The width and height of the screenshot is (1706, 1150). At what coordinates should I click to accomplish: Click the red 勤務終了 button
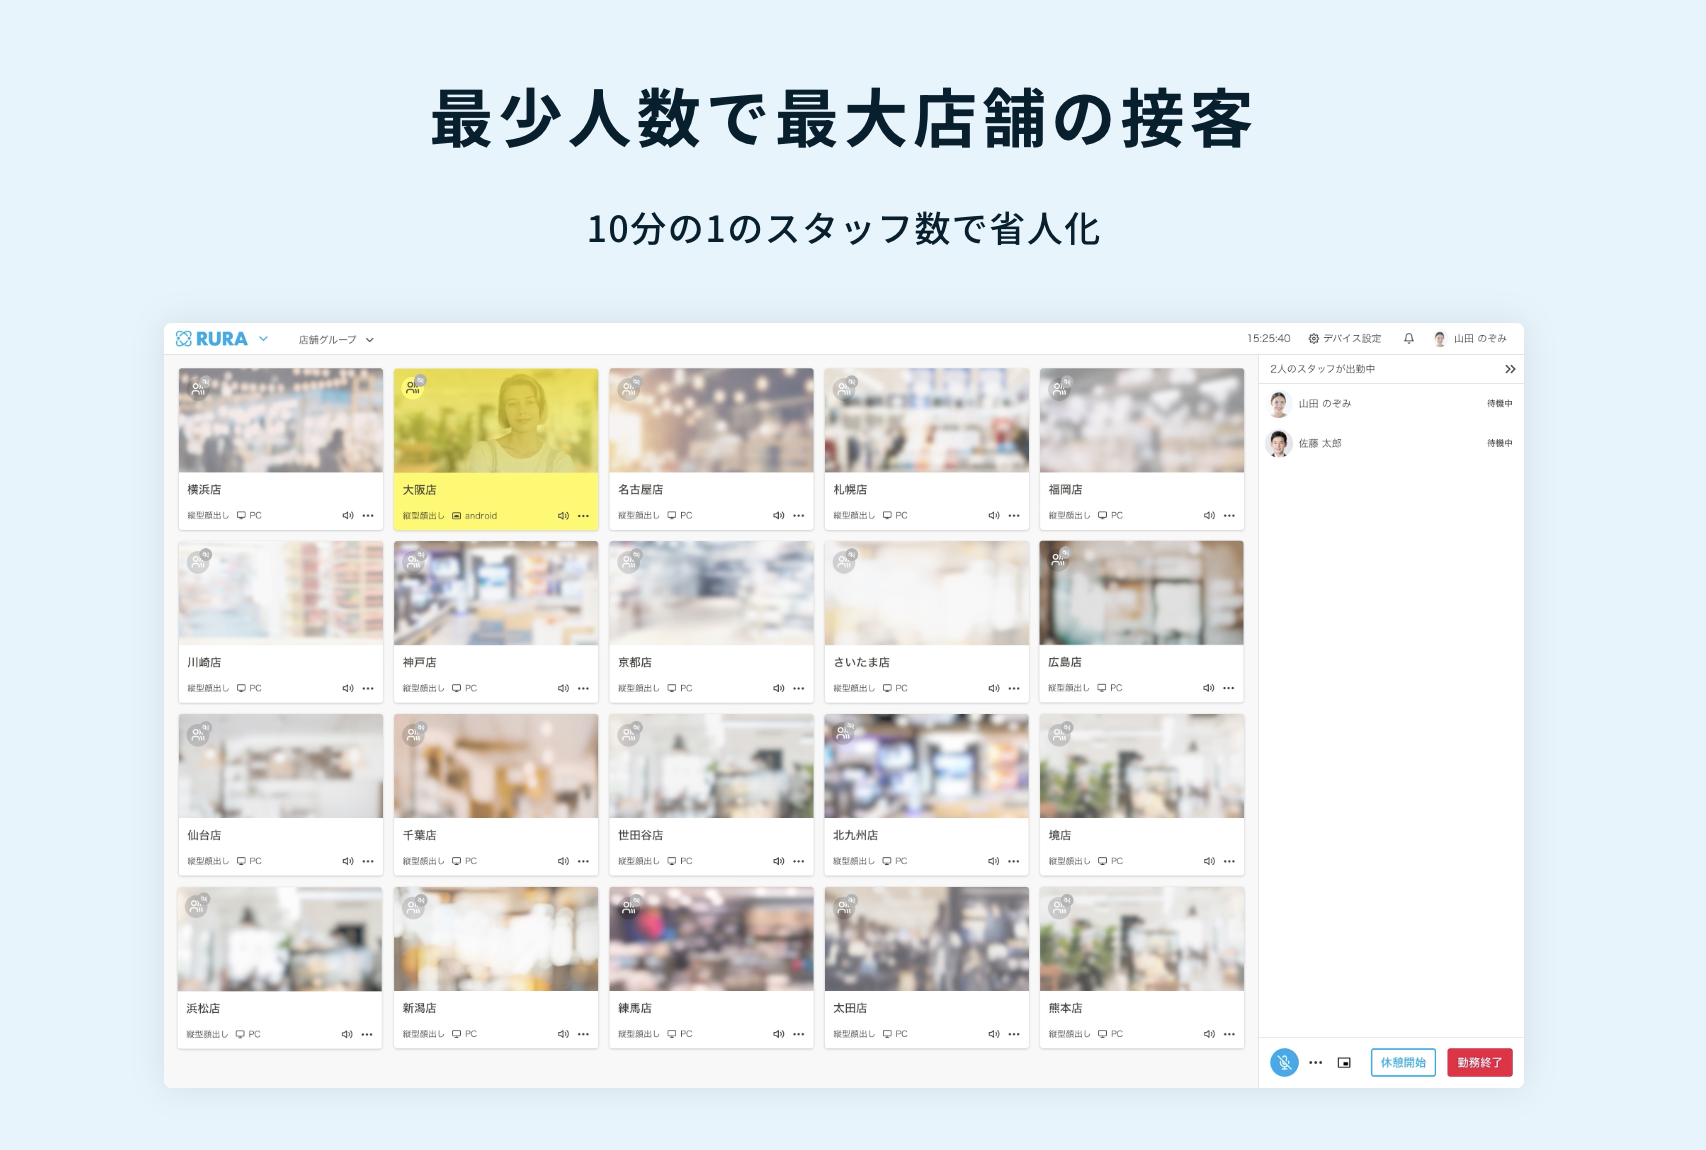pyautogui.click(x=1479, y=1063)
